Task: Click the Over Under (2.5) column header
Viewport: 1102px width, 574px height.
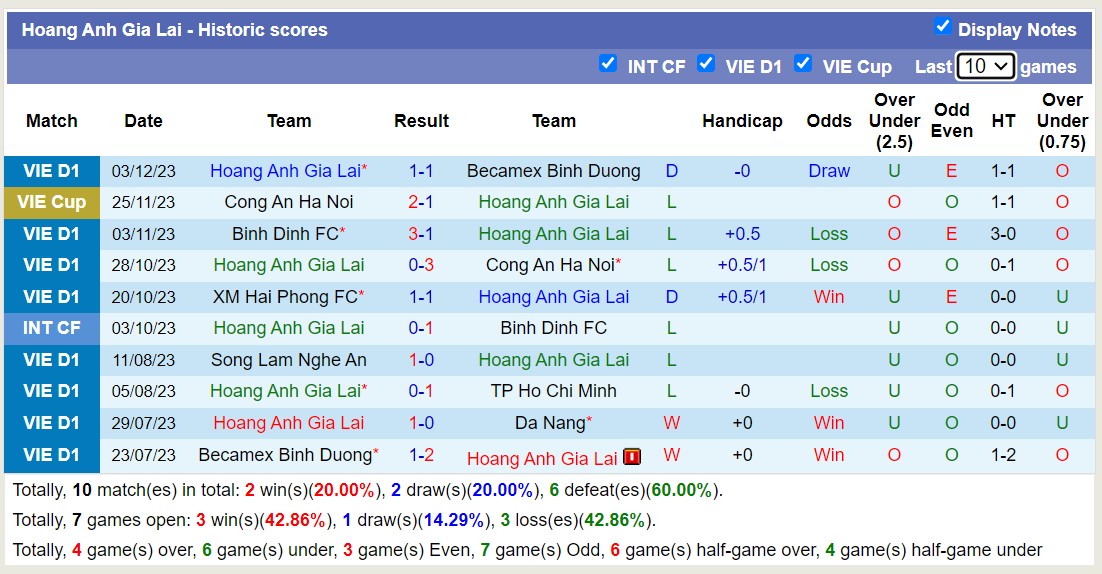Action: point(894,121)
